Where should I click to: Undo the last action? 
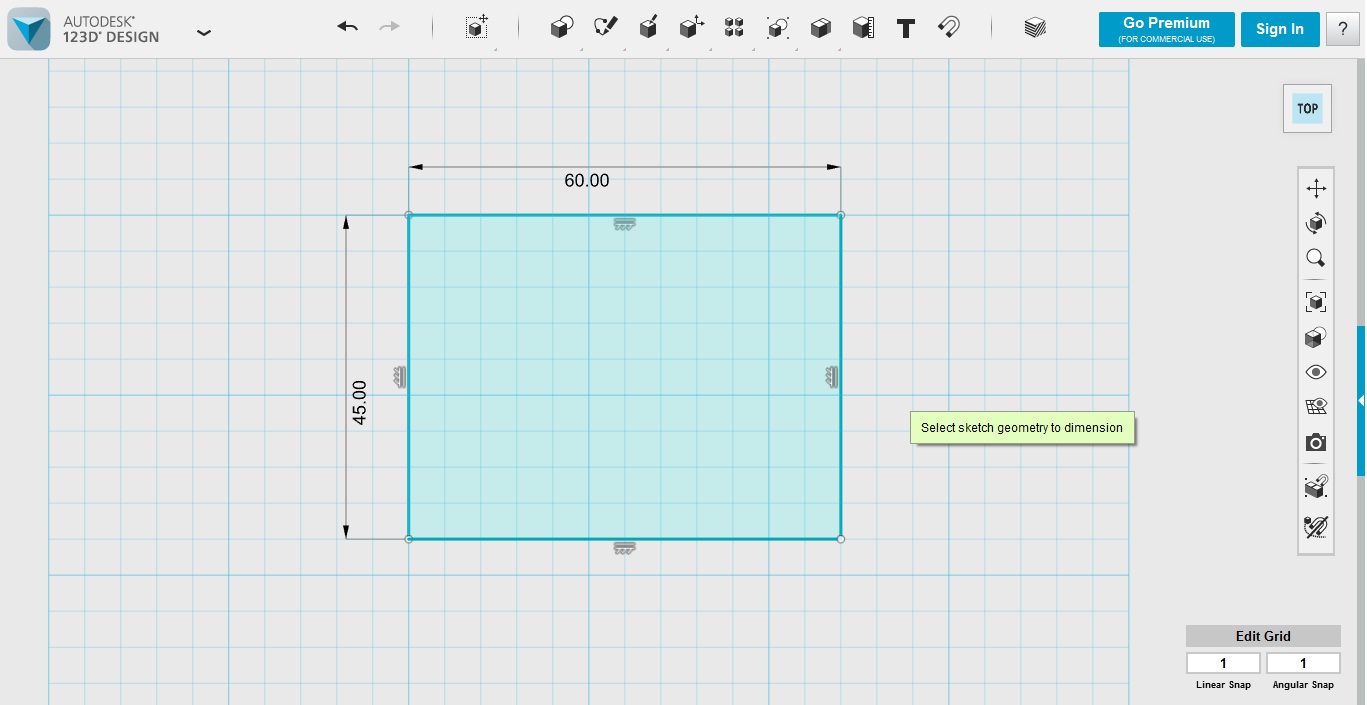tap(347, 28)
